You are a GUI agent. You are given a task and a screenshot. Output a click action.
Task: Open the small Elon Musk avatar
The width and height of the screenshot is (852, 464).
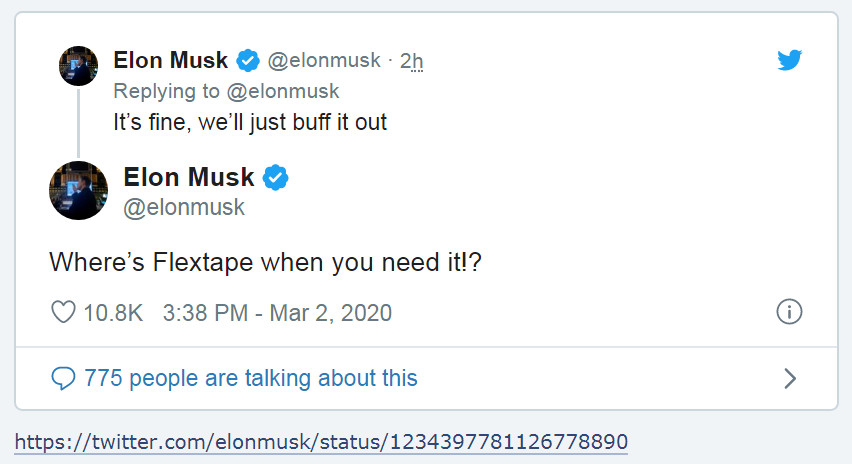point(78,66)
